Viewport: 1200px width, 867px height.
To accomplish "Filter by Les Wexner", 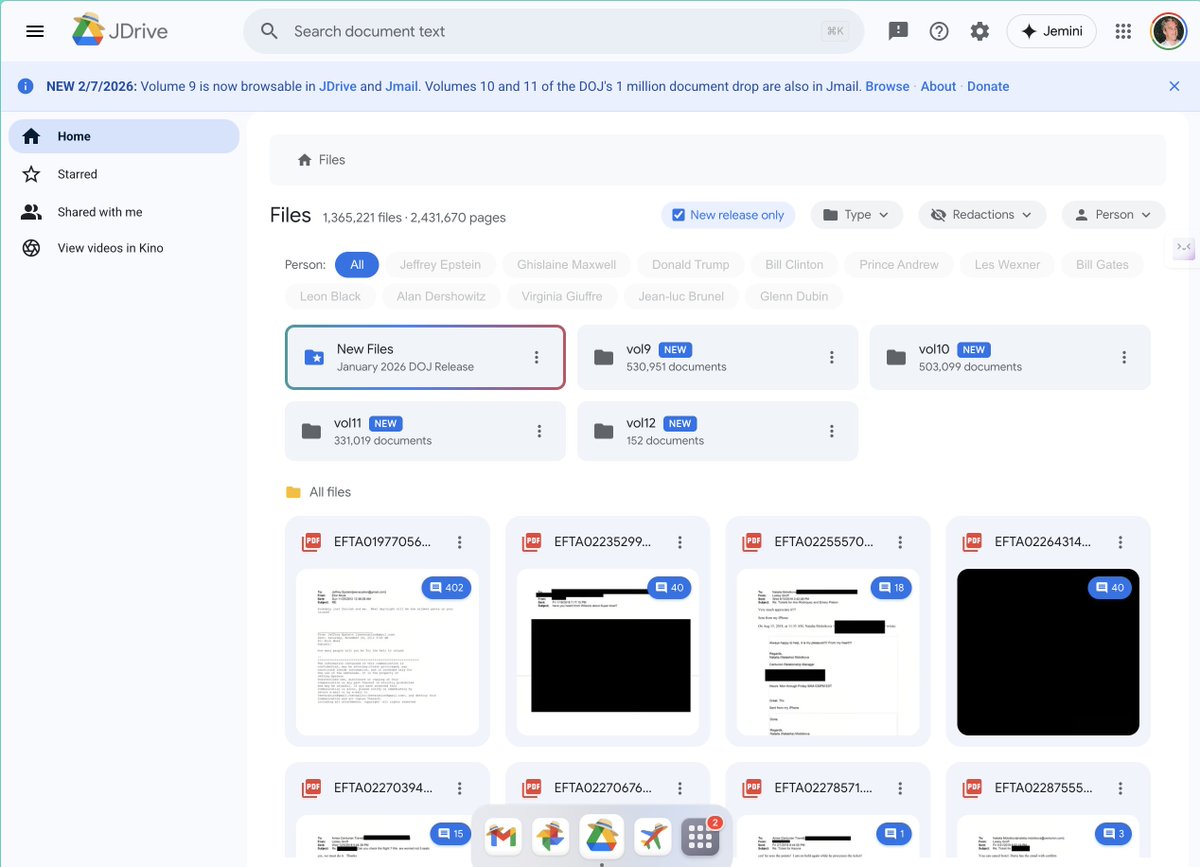I will 1008,264.
